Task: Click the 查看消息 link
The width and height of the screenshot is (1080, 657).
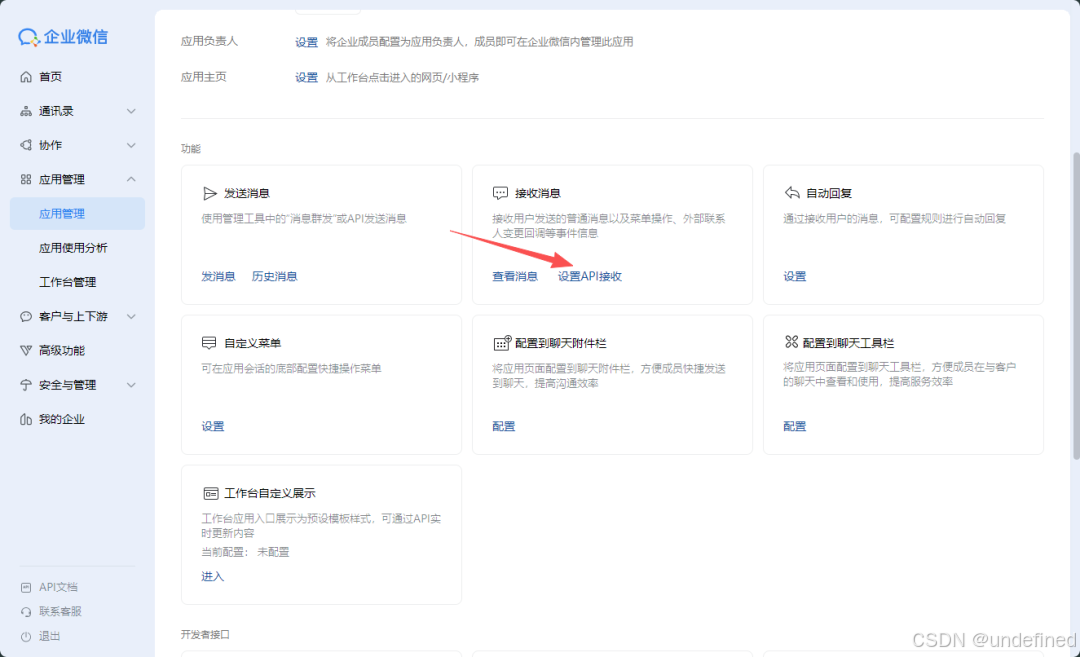Action: coord(515,276)
